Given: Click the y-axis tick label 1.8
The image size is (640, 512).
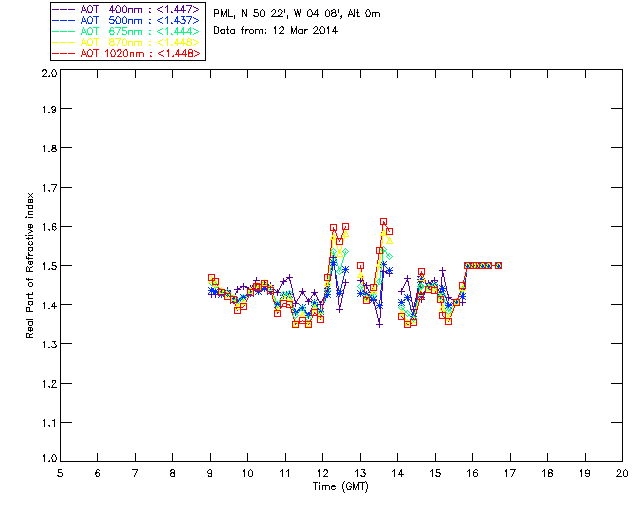Looking at the screenshot, I should [x=49, y=148].
